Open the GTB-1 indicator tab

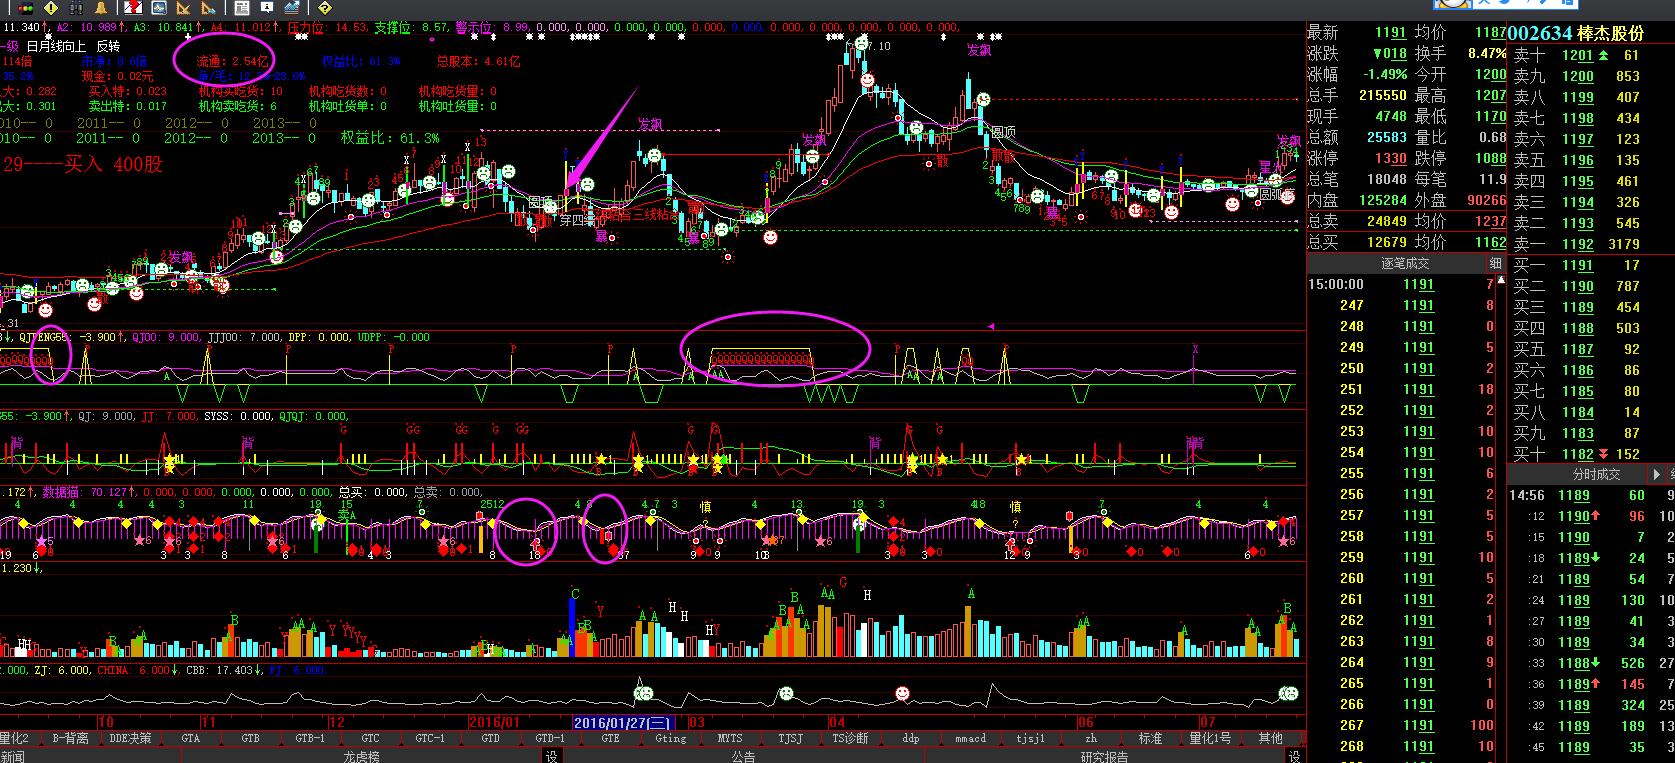point(311,738)
